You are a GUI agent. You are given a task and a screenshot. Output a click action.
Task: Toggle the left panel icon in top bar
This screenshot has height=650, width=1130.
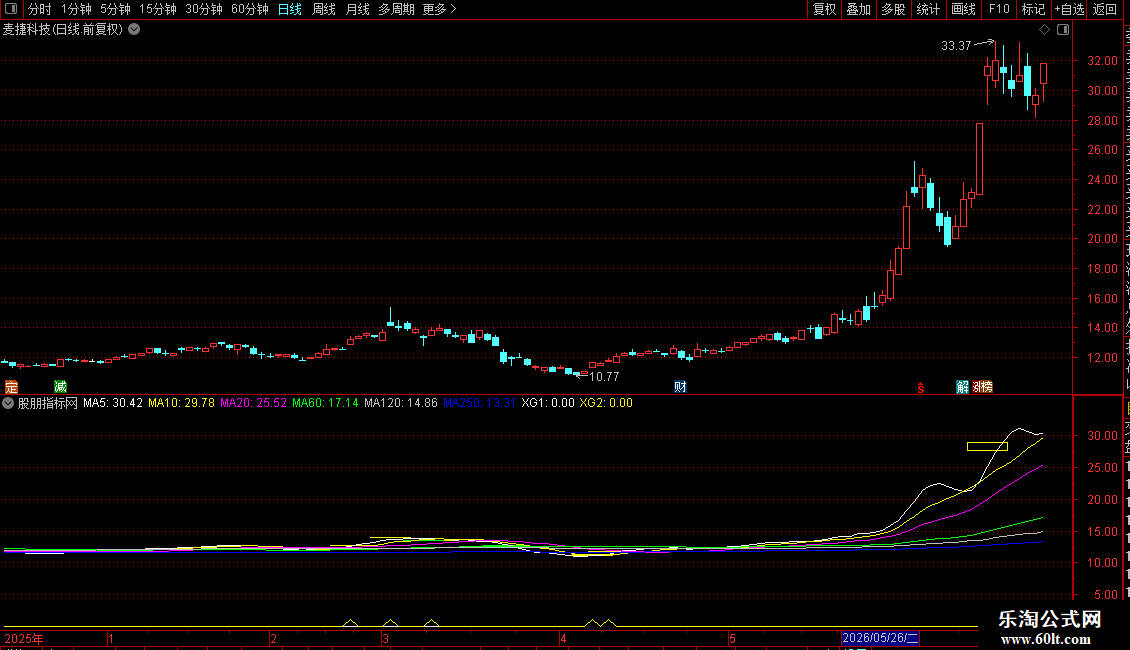click(11, 9)
